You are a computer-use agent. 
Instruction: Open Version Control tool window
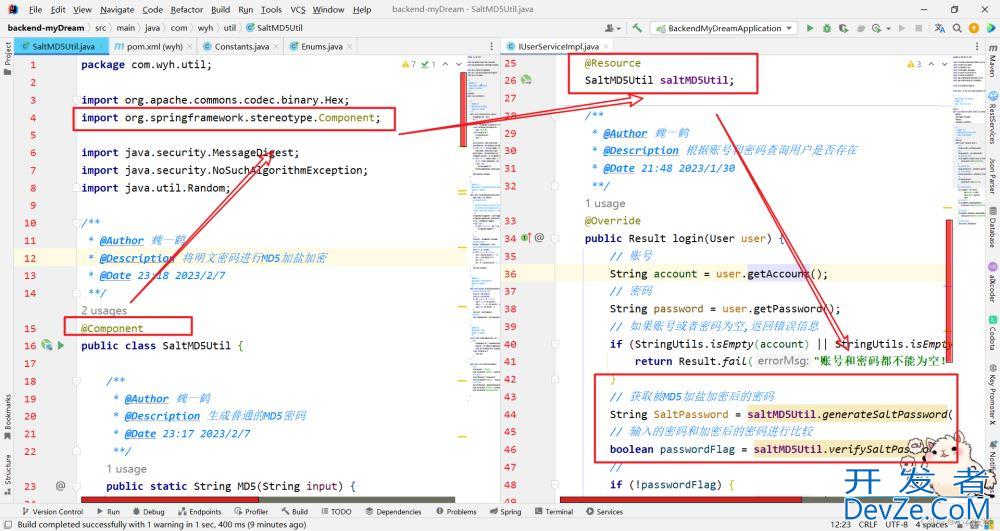click(x=52, y=512)
